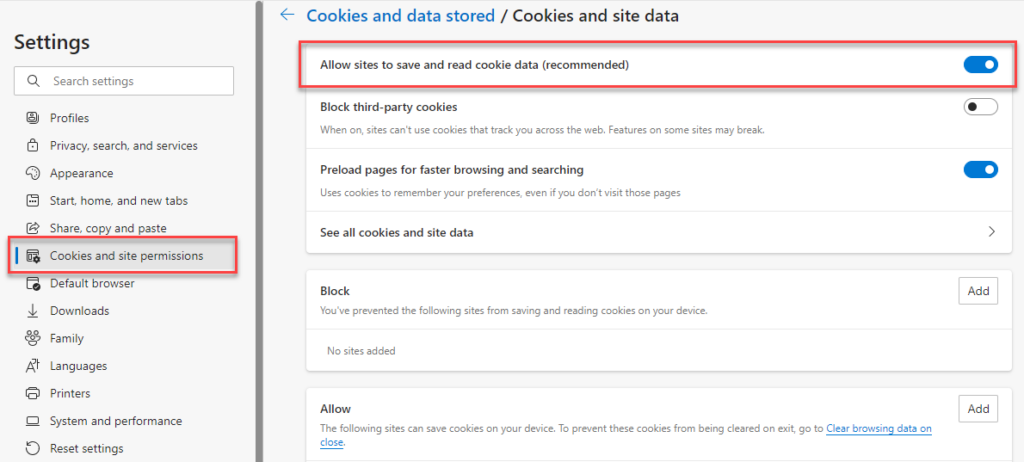Viewport: 1024px width, 462px height.
Task: Open Privacy, search, and services settings
Action: [124, 146]
